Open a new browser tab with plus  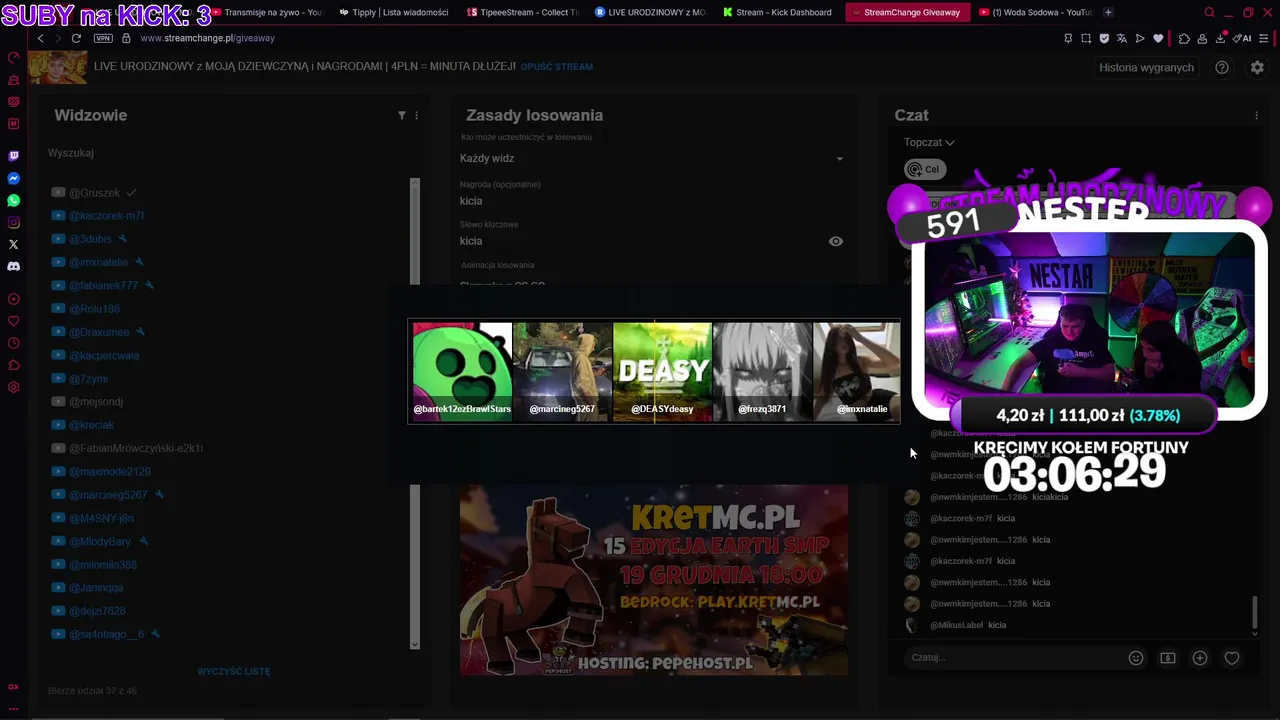(x=1108, y=12)
